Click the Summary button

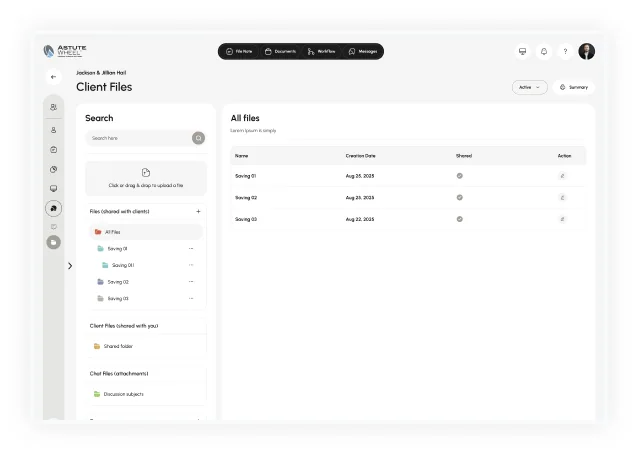tap(574, 87)
